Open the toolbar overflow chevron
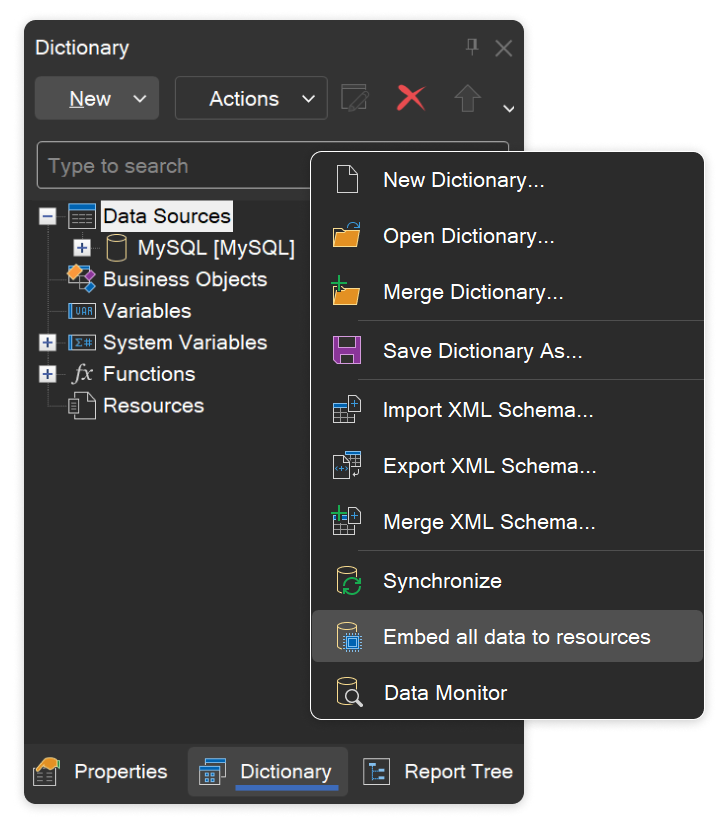The width and height of the screenshot is (728, 824). [508, 109]
